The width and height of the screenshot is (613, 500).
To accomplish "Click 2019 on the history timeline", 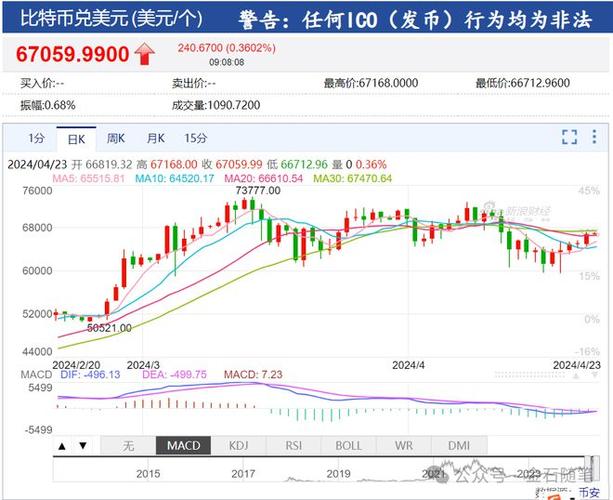I will click(339, 474).
